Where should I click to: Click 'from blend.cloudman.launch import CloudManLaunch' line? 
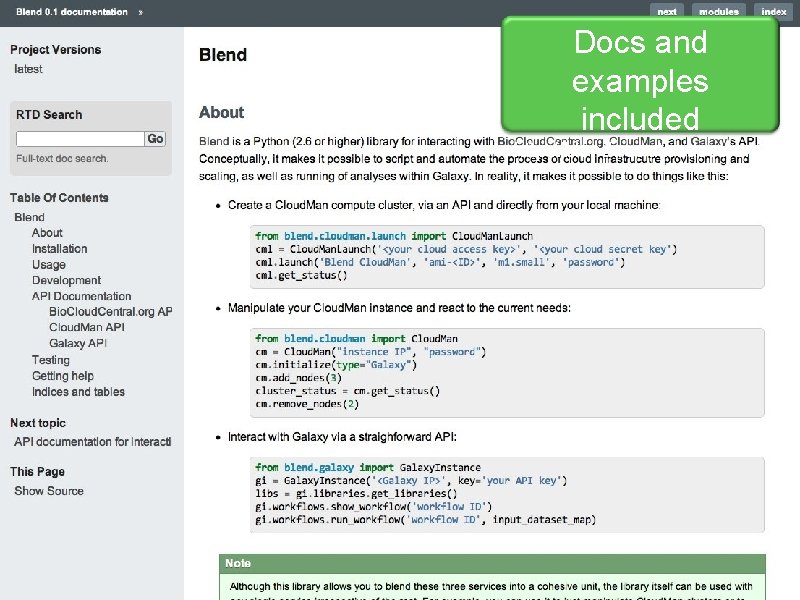click(394, 236)
